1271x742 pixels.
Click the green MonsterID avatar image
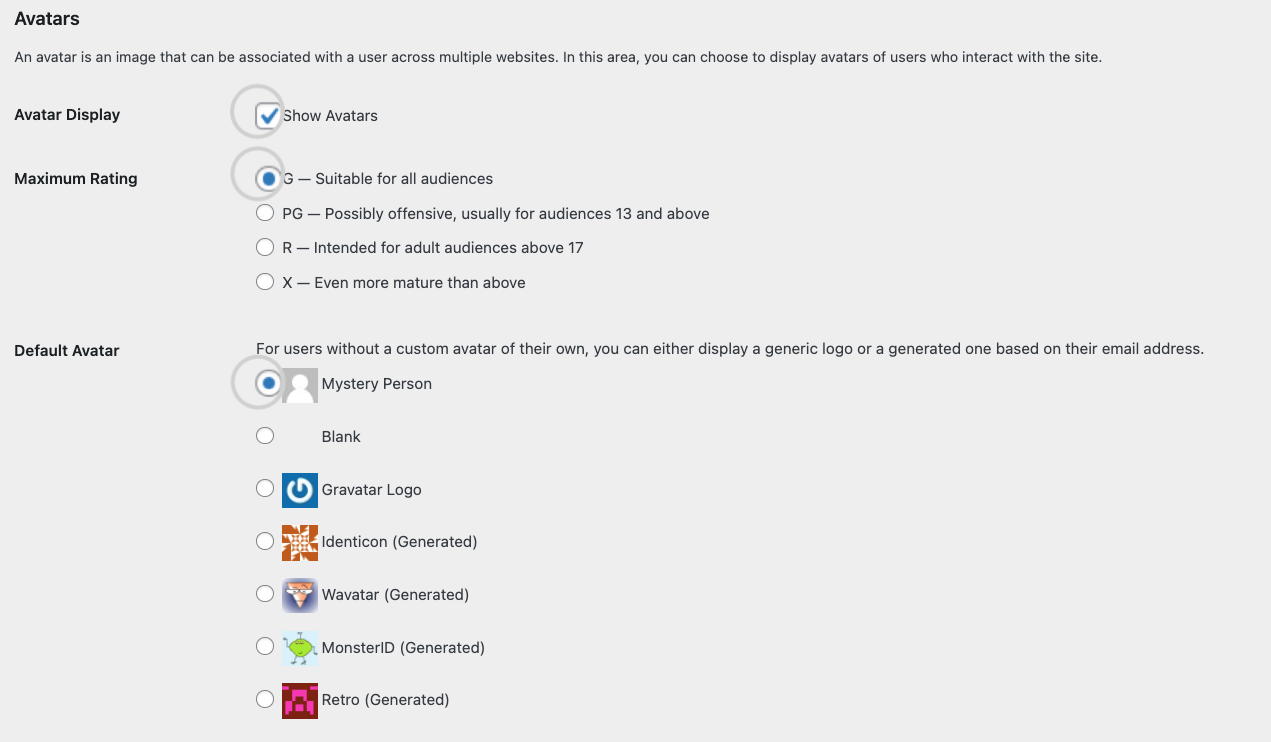(x=300, y=648)
